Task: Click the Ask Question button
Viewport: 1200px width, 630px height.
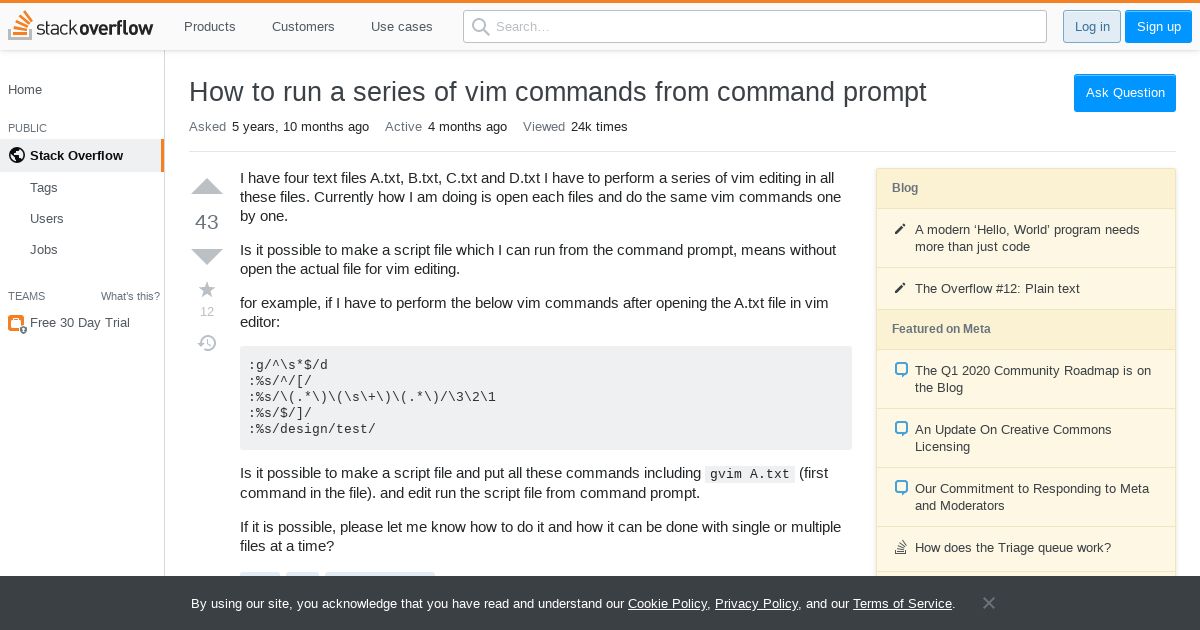Action: 1125,93
